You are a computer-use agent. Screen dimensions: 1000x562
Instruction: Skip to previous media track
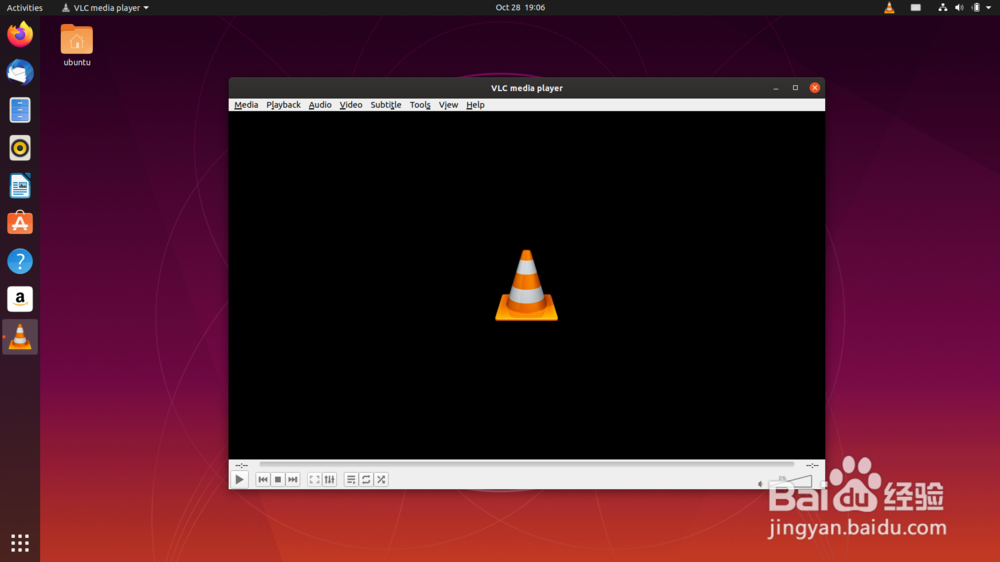tap(263, 480)
